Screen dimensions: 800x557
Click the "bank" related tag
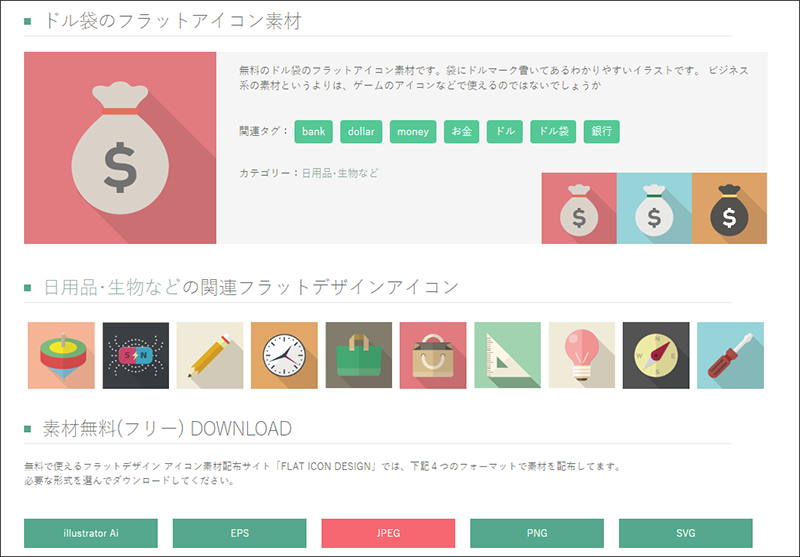[314, 132]
